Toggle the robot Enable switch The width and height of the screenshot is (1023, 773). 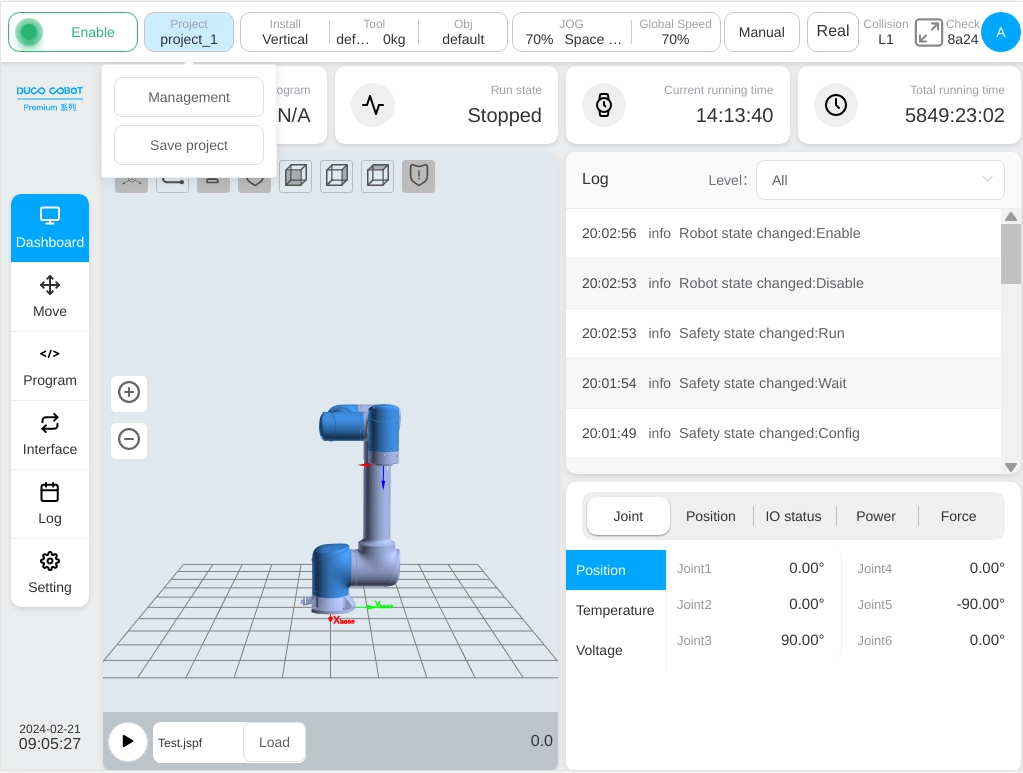coord(73,32)
